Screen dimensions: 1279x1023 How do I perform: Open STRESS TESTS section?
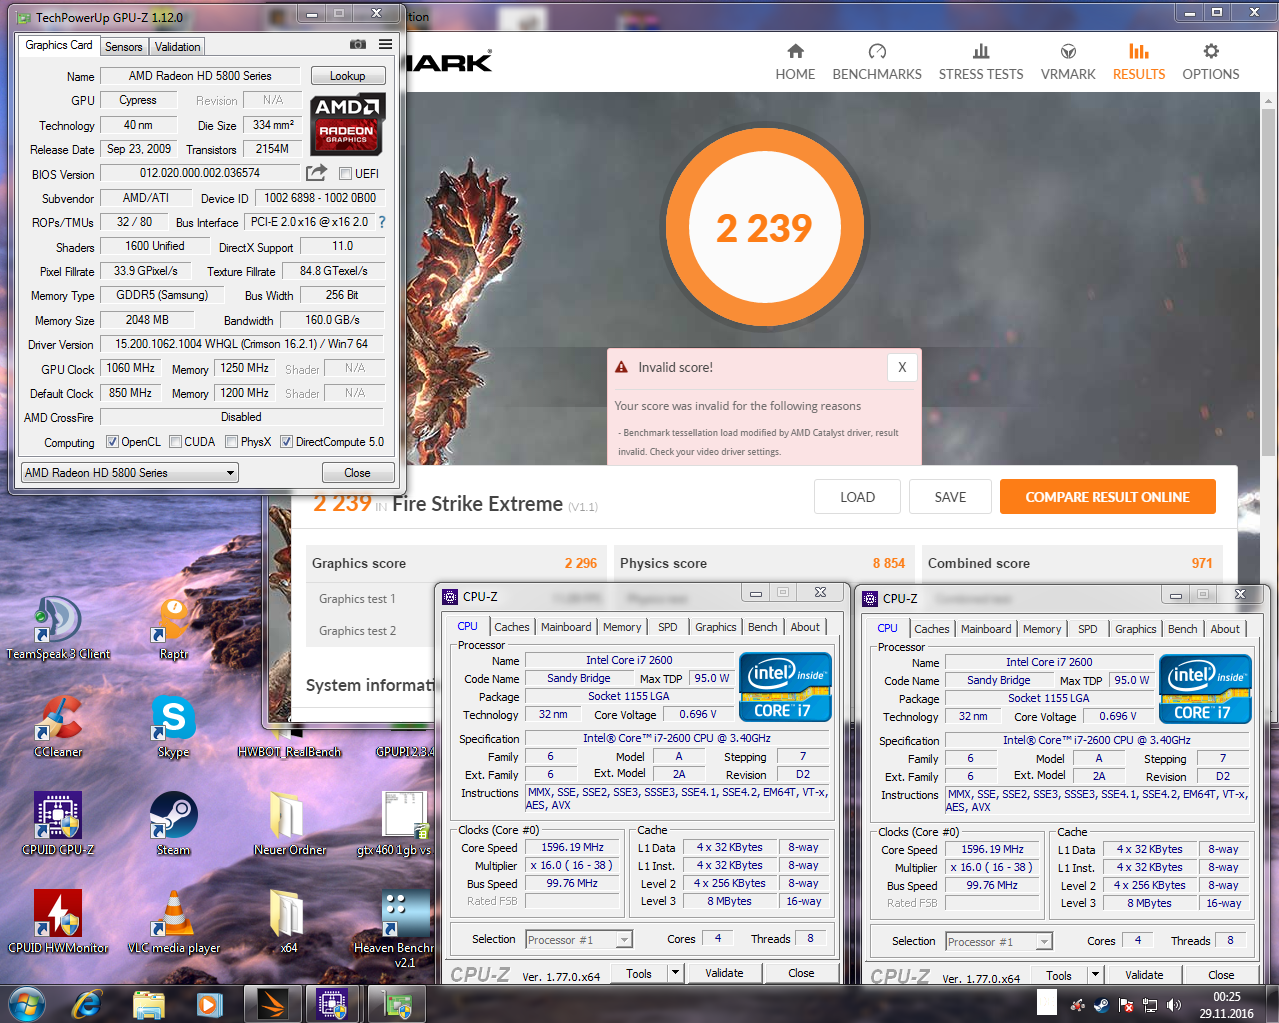pos(981,62)
